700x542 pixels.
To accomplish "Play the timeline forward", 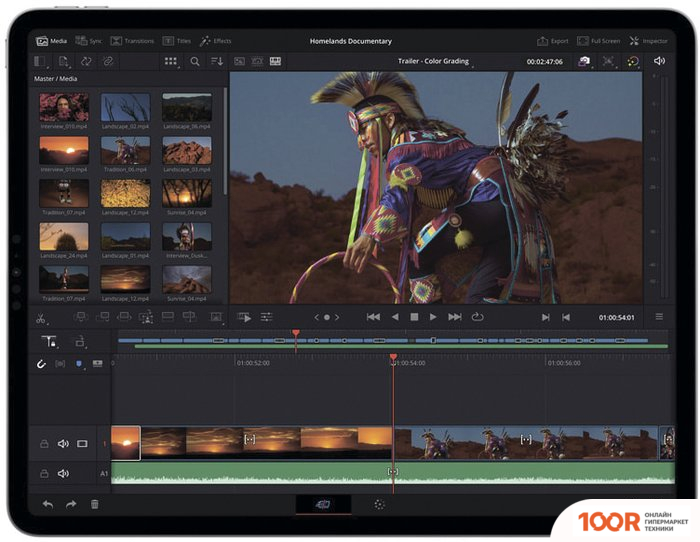I will click(433, 317).
